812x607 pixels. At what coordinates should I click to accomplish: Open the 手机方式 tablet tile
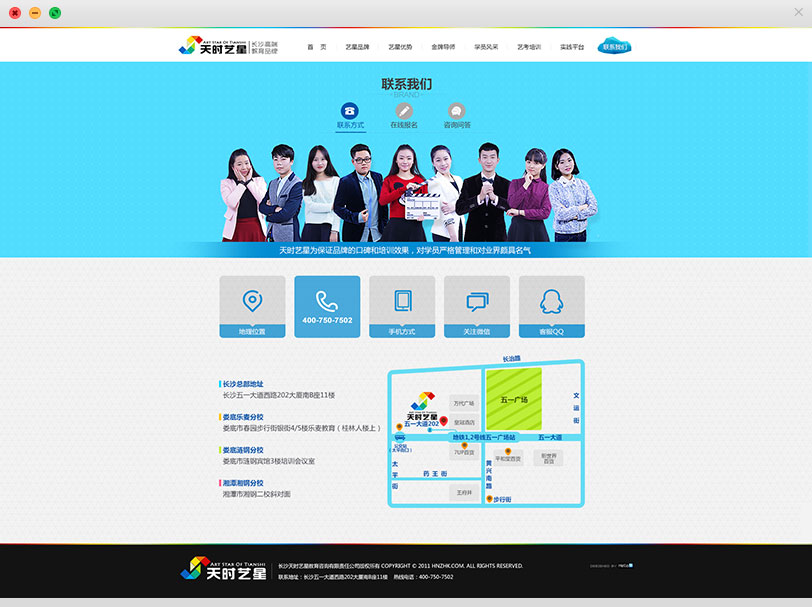pyautogui.click(x=402, y=307)
